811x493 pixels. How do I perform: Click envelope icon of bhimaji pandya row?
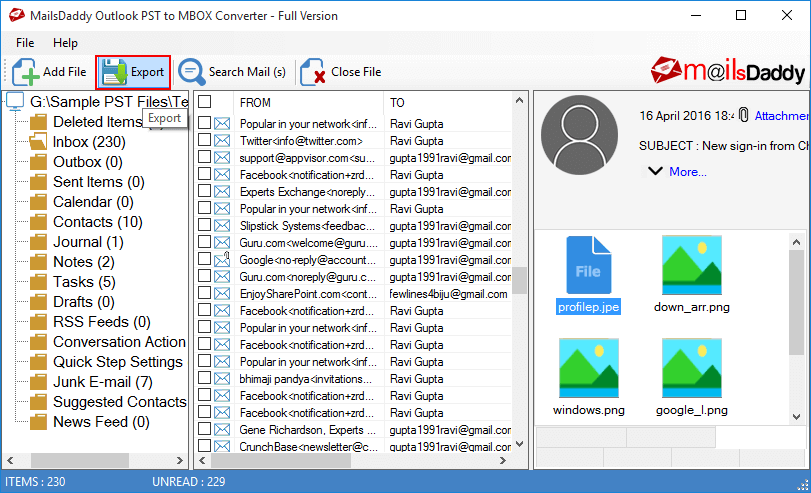[x=222, y=379]
